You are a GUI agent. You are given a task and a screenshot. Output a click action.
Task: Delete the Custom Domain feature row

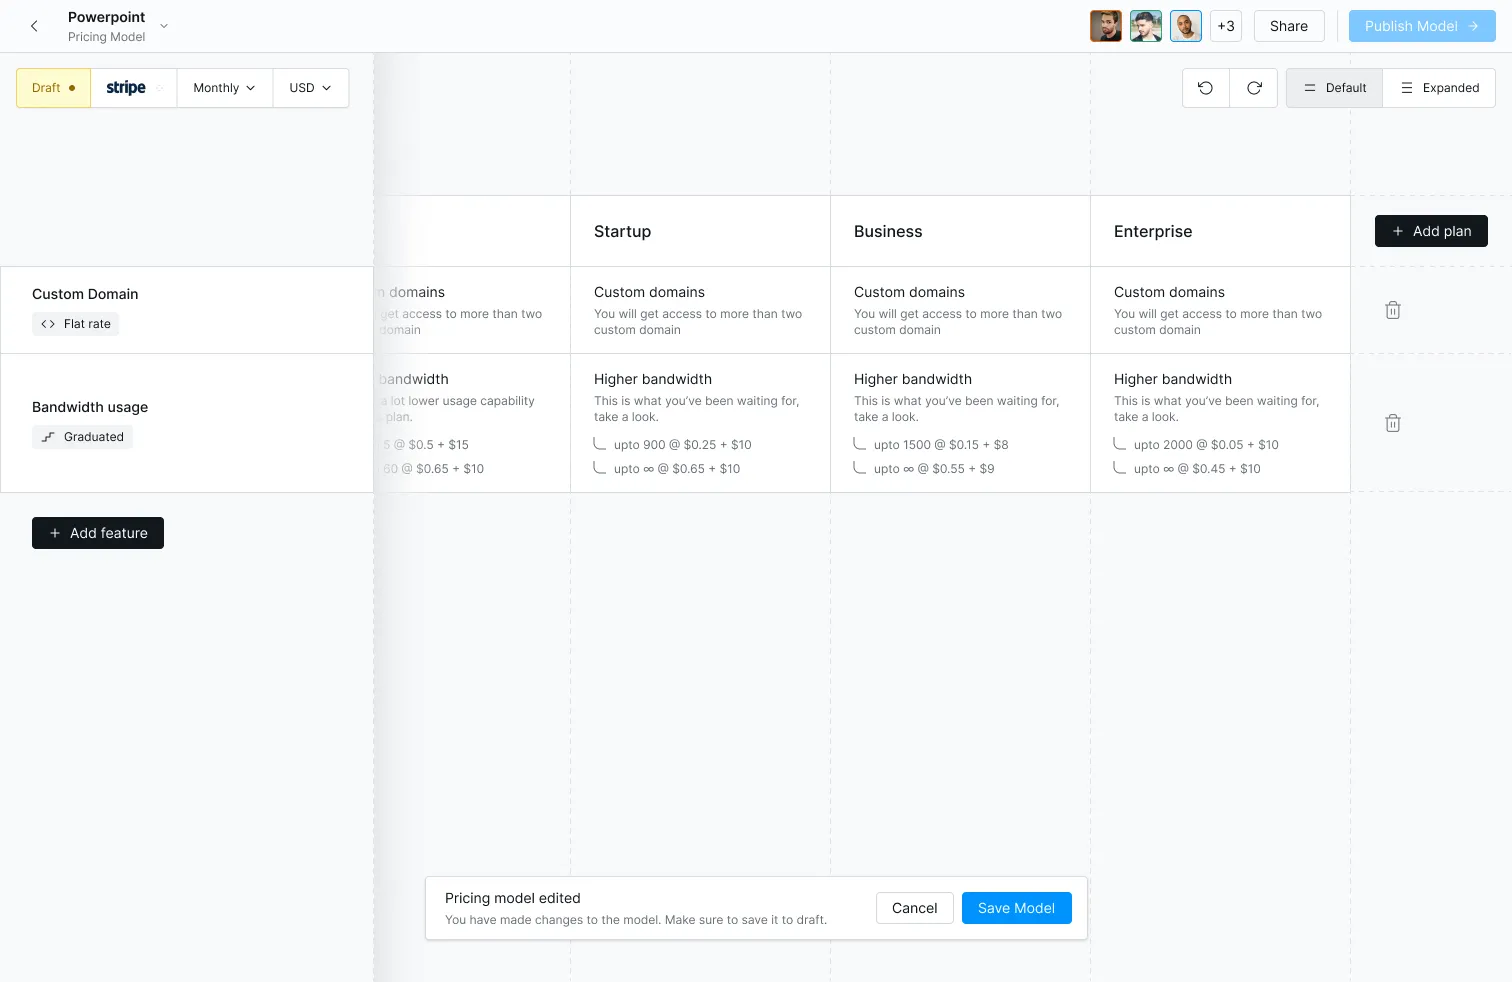(1392, 310)
